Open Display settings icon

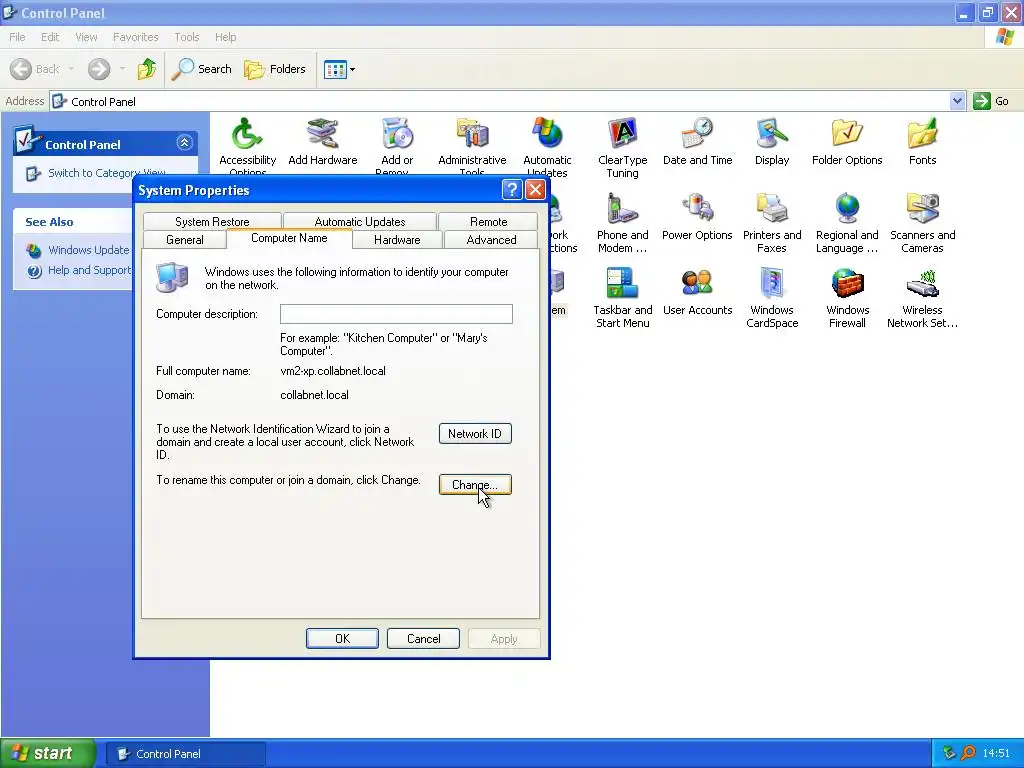pyautogui.click(x=772, y=141)
